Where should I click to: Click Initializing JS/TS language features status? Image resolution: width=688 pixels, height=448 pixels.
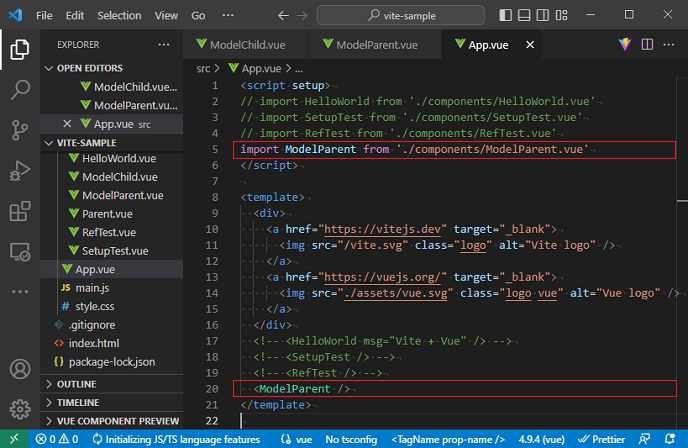click(176, 439)
